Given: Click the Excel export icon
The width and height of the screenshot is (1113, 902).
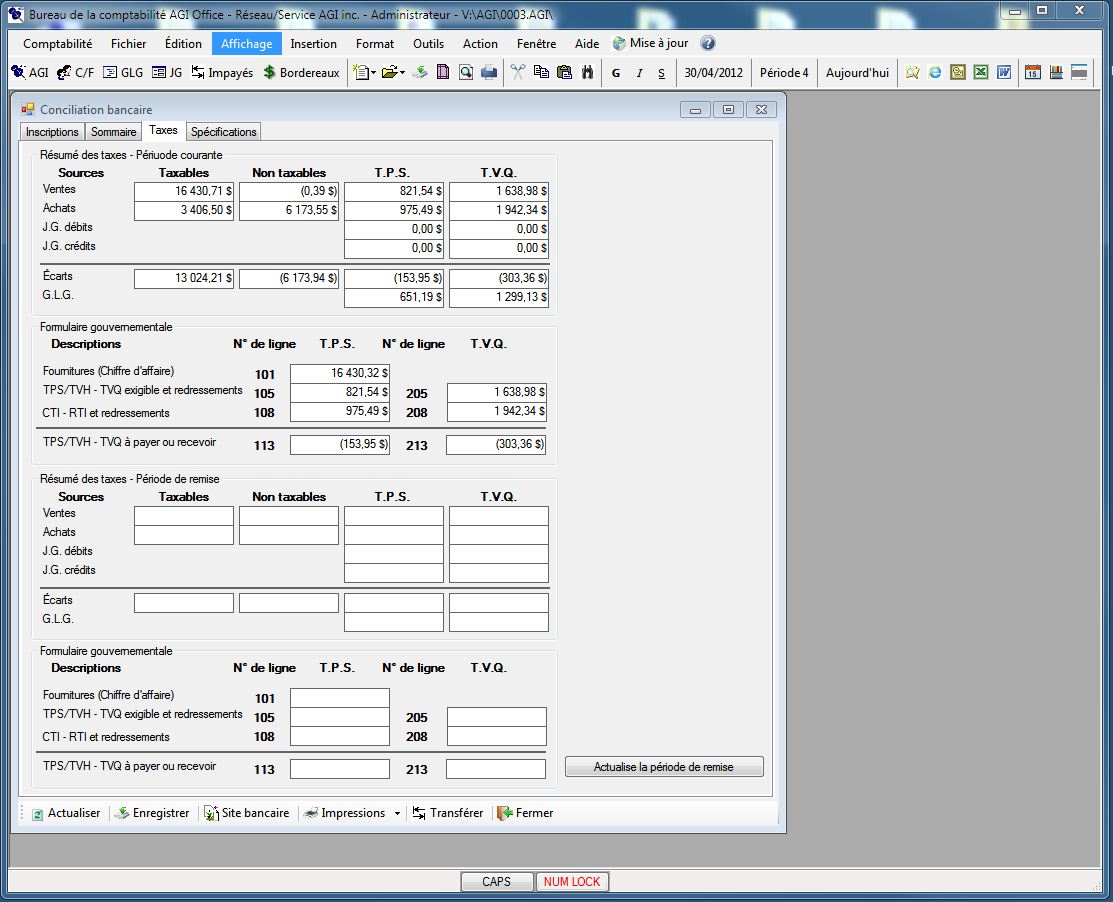Looking at the screenshot, I should pyautogui.click(x=981, y=72).
